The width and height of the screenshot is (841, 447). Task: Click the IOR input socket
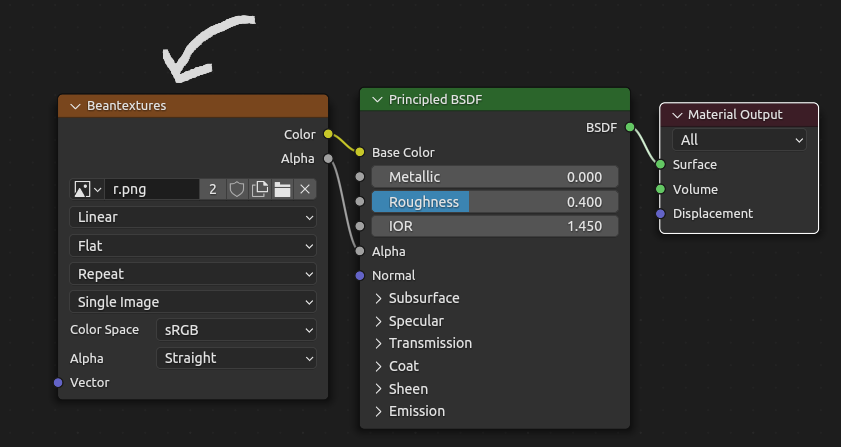pyautogui.click(x=360, y=226)
